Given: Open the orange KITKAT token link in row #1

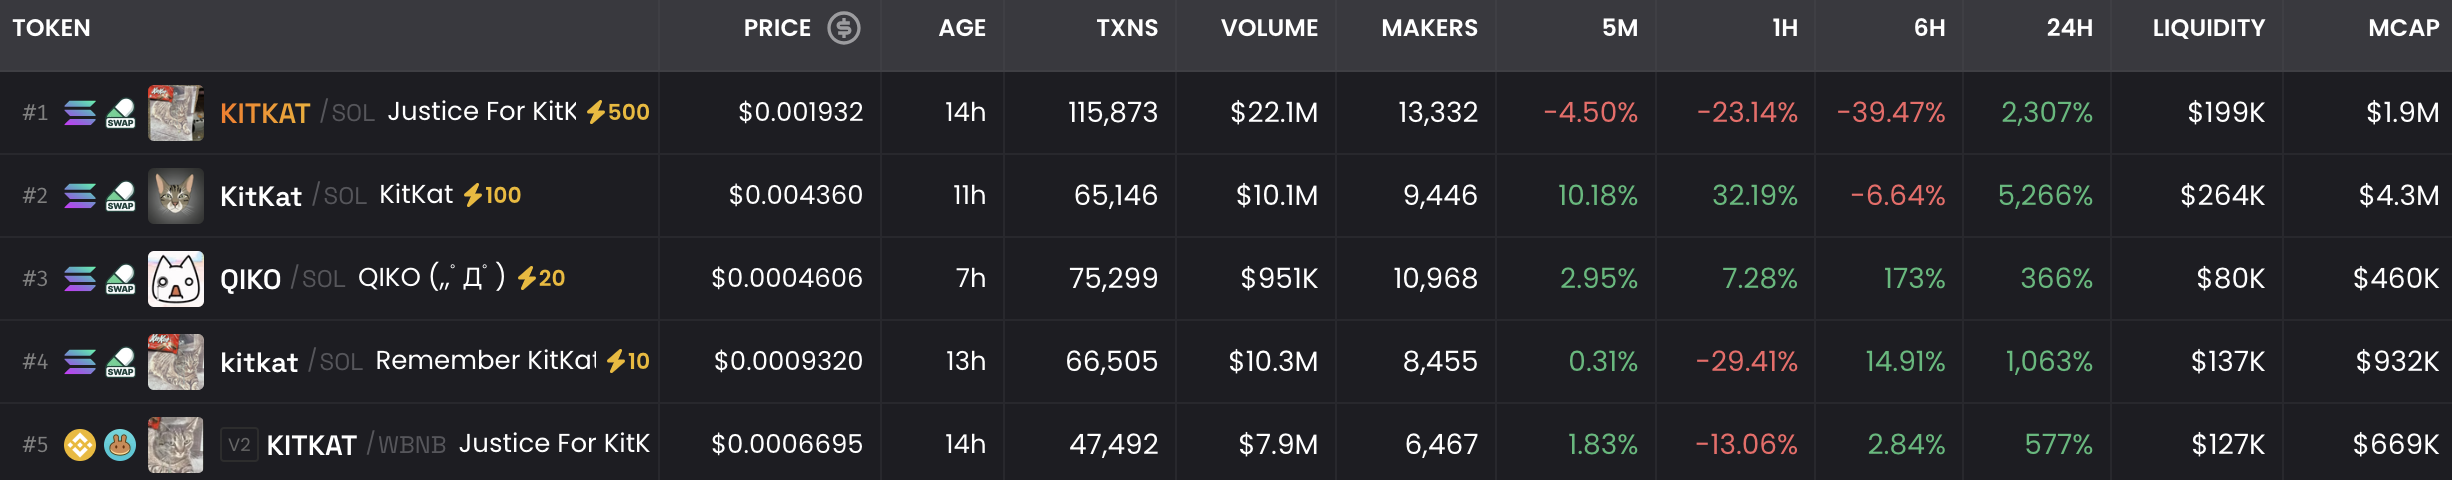Looking at the screenshot, I should (265, 113).
